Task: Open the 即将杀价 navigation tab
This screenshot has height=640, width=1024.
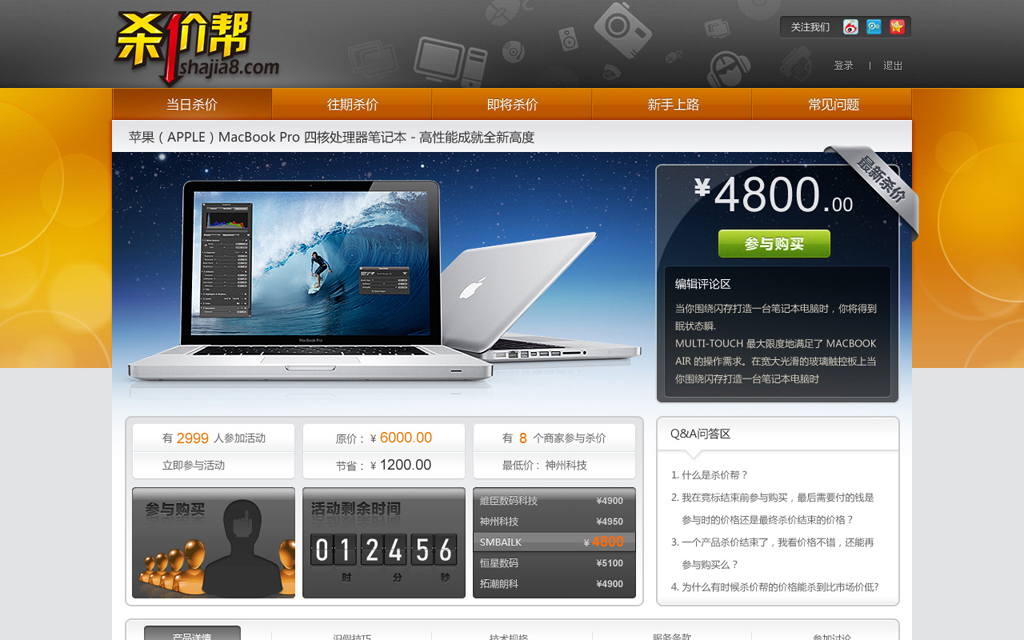Action: (x=512, y=104)
